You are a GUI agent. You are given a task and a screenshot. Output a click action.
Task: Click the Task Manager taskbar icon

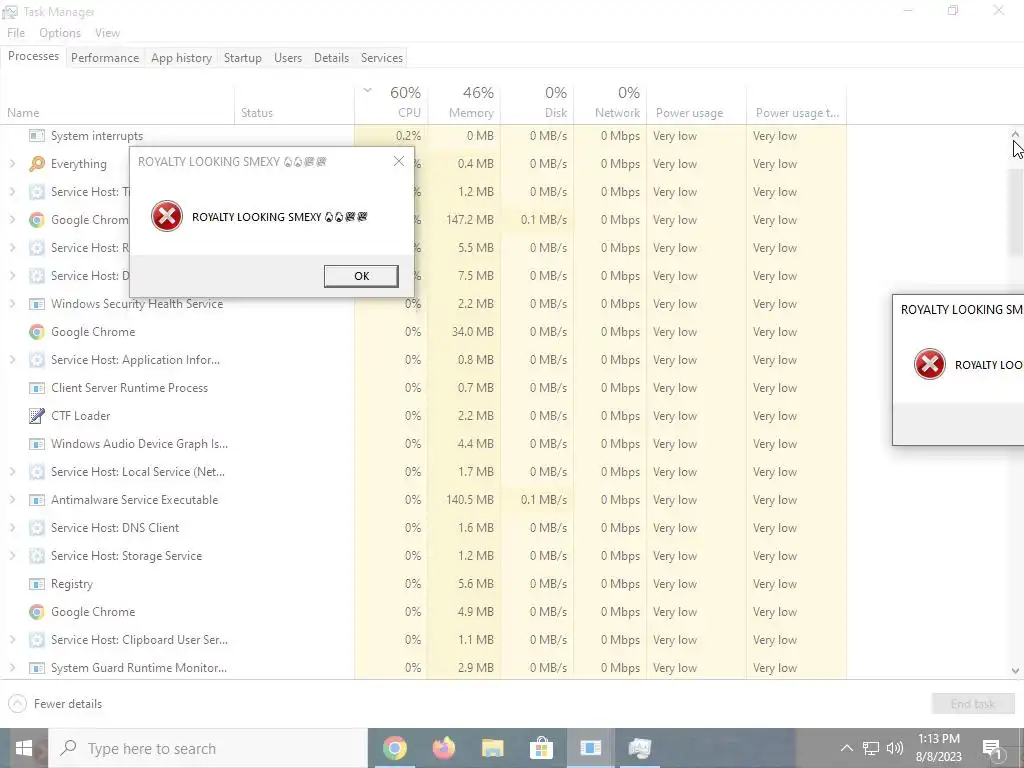[x=639, y=748]
